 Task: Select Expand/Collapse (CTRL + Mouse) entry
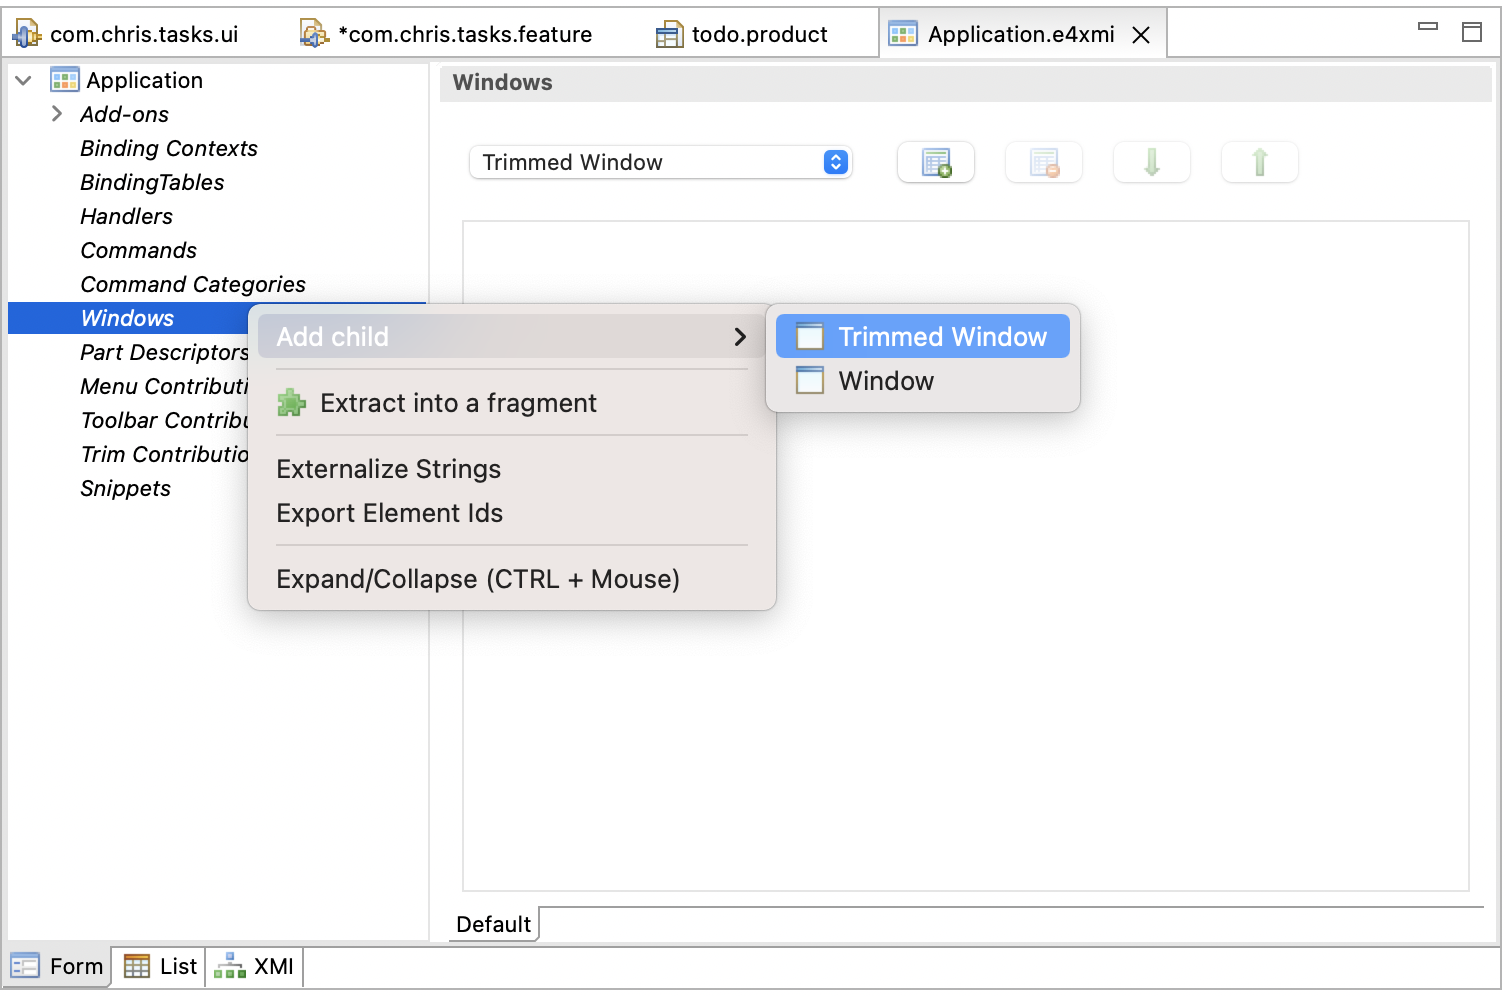(512, 579)
